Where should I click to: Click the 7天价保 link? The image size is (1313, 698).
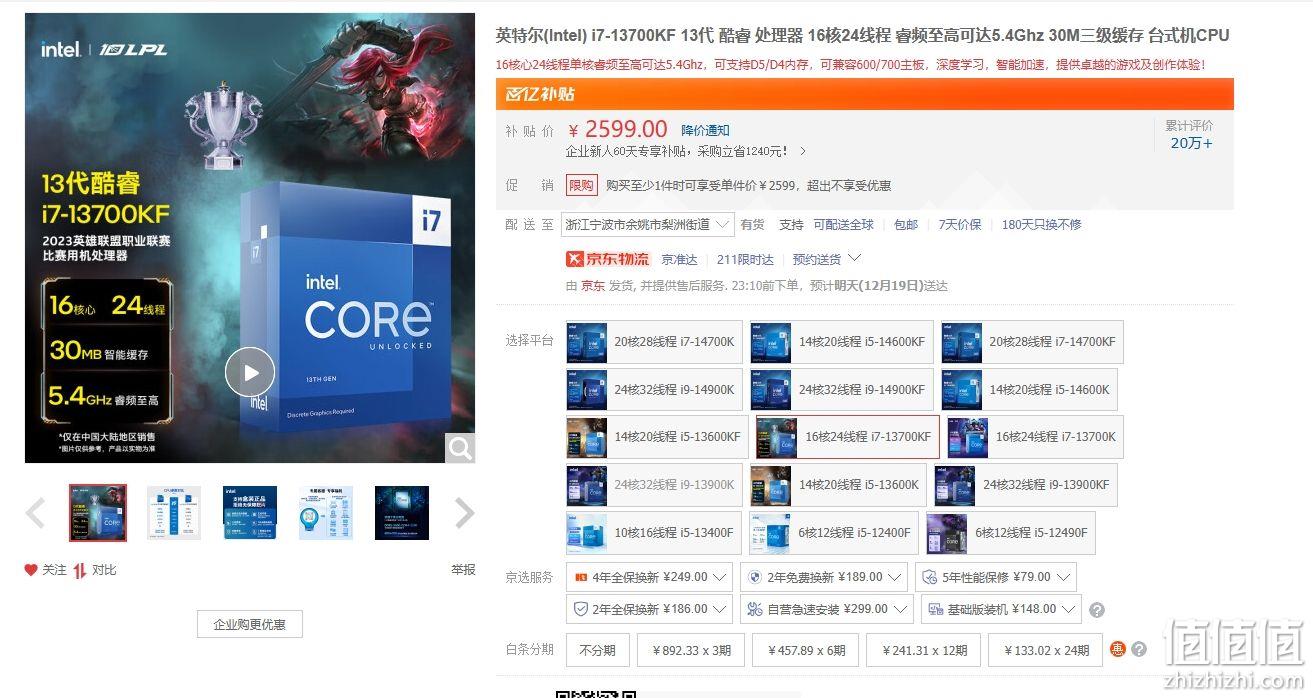[960, 225]
